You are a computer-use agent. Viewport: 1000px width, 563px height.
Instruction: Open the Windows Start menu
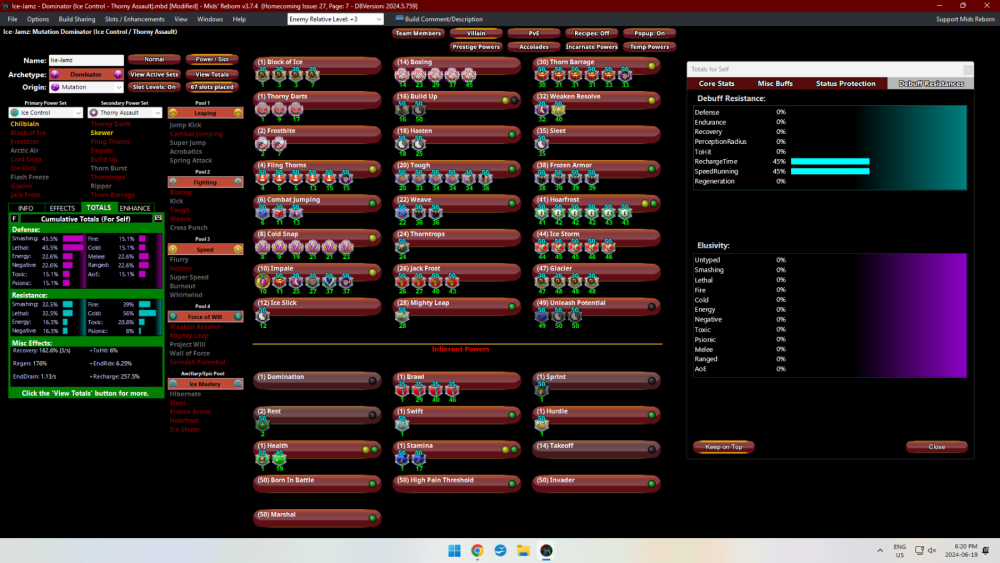coord(454,551)
